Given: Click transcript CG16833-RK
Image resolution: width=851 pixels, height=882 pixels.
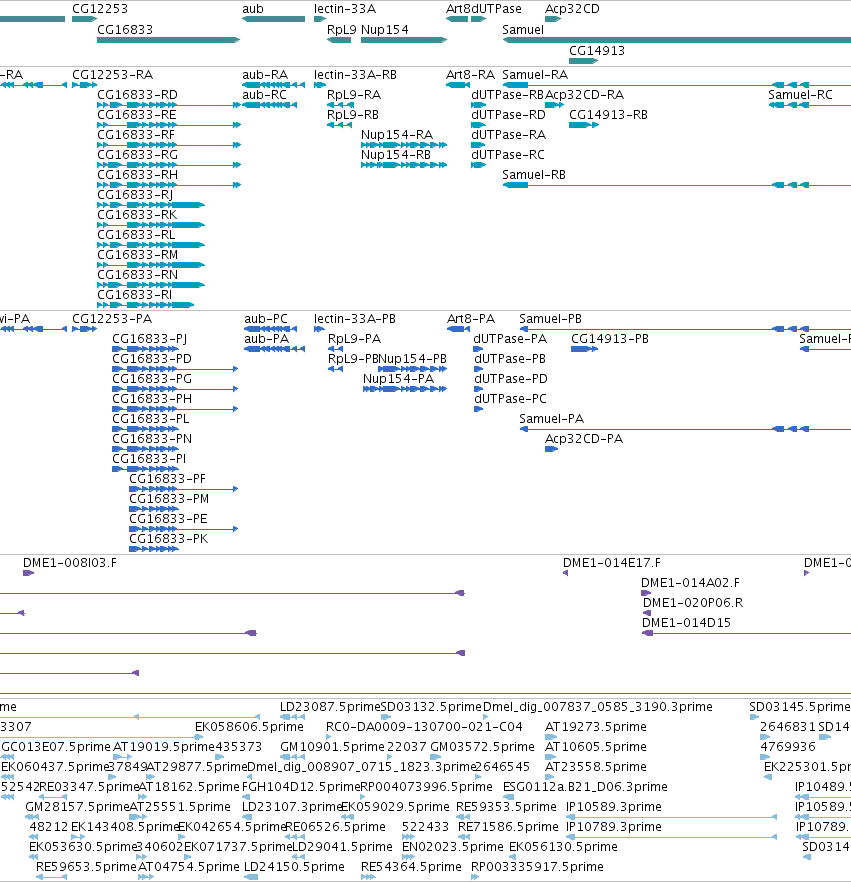Looking at the screenshot, I should coord(137,215).
